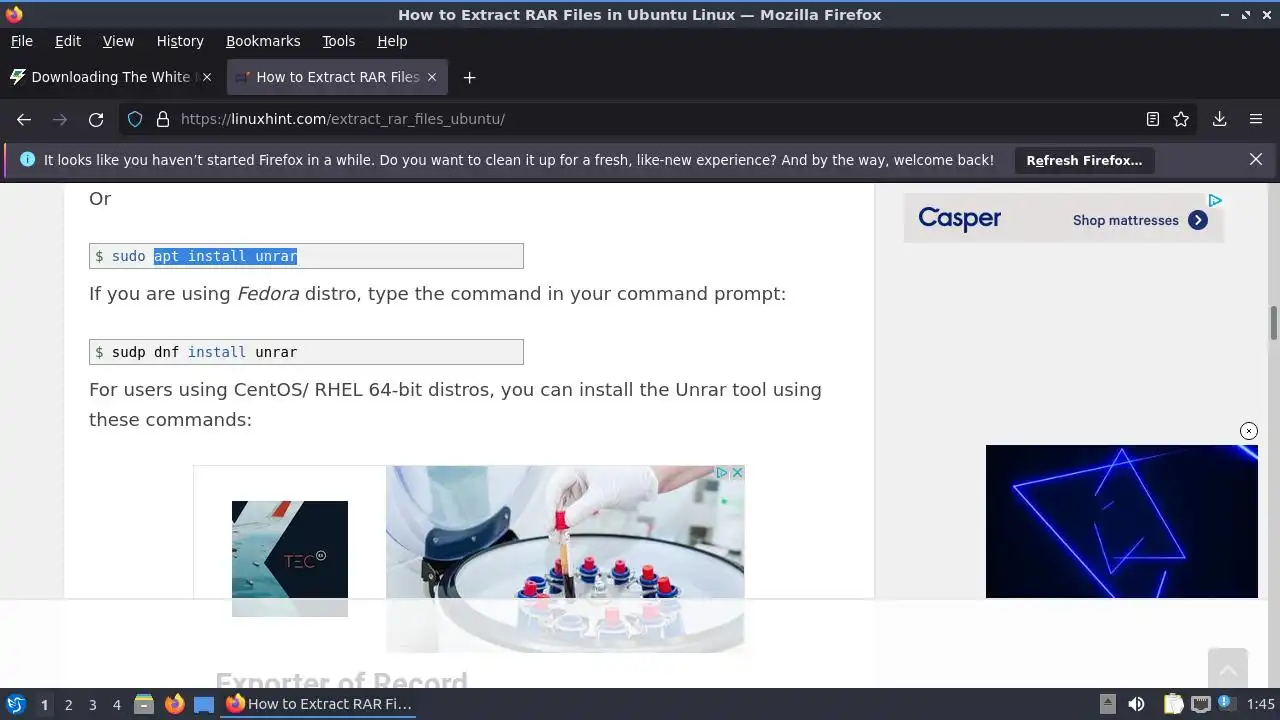This screenshot has width=1280, height=720.
Task: Switch to workspace 4
Action: point(116,704)
